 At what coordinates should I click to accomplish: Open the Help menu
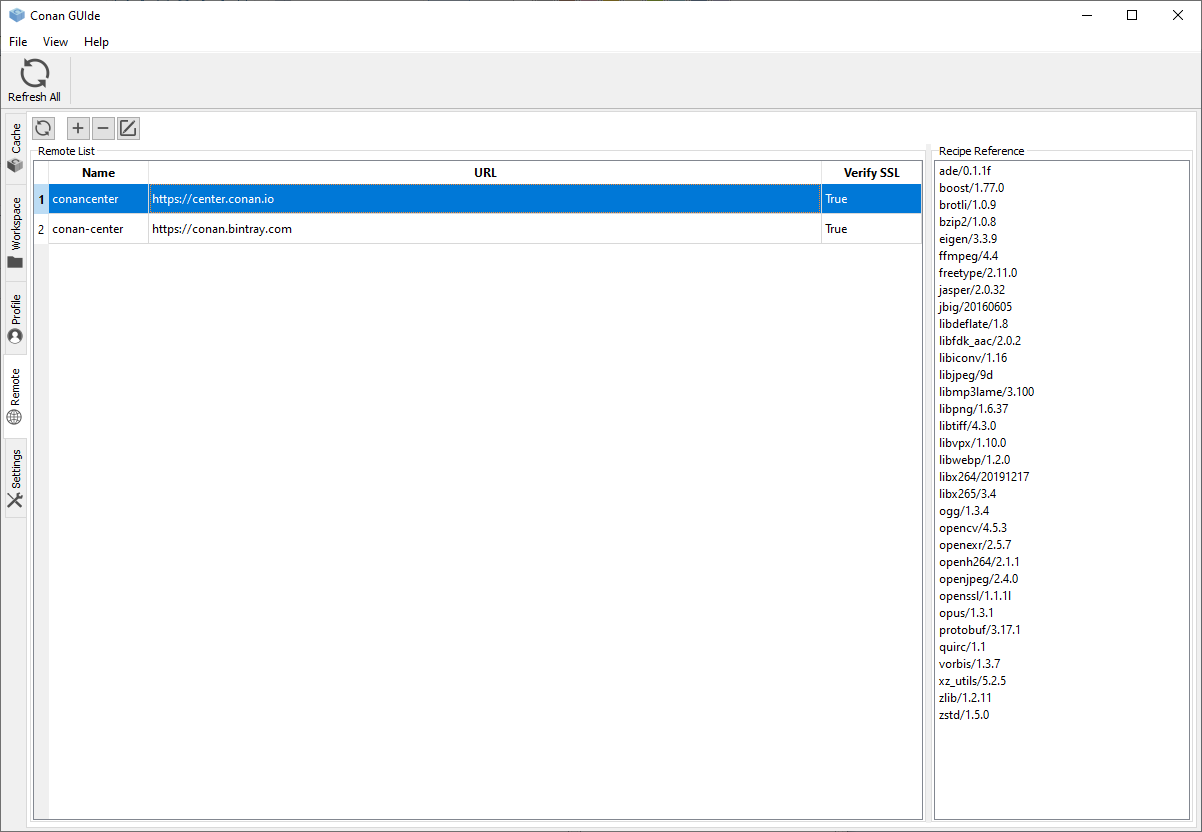96,42
